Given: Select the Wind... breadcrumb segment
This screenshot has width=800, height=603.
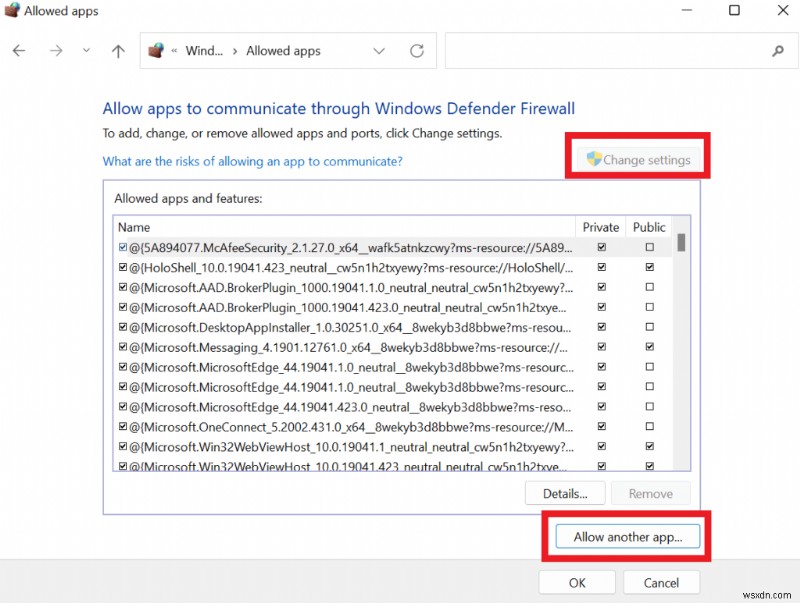Looking at the screenshot, I should coord(204,51).
